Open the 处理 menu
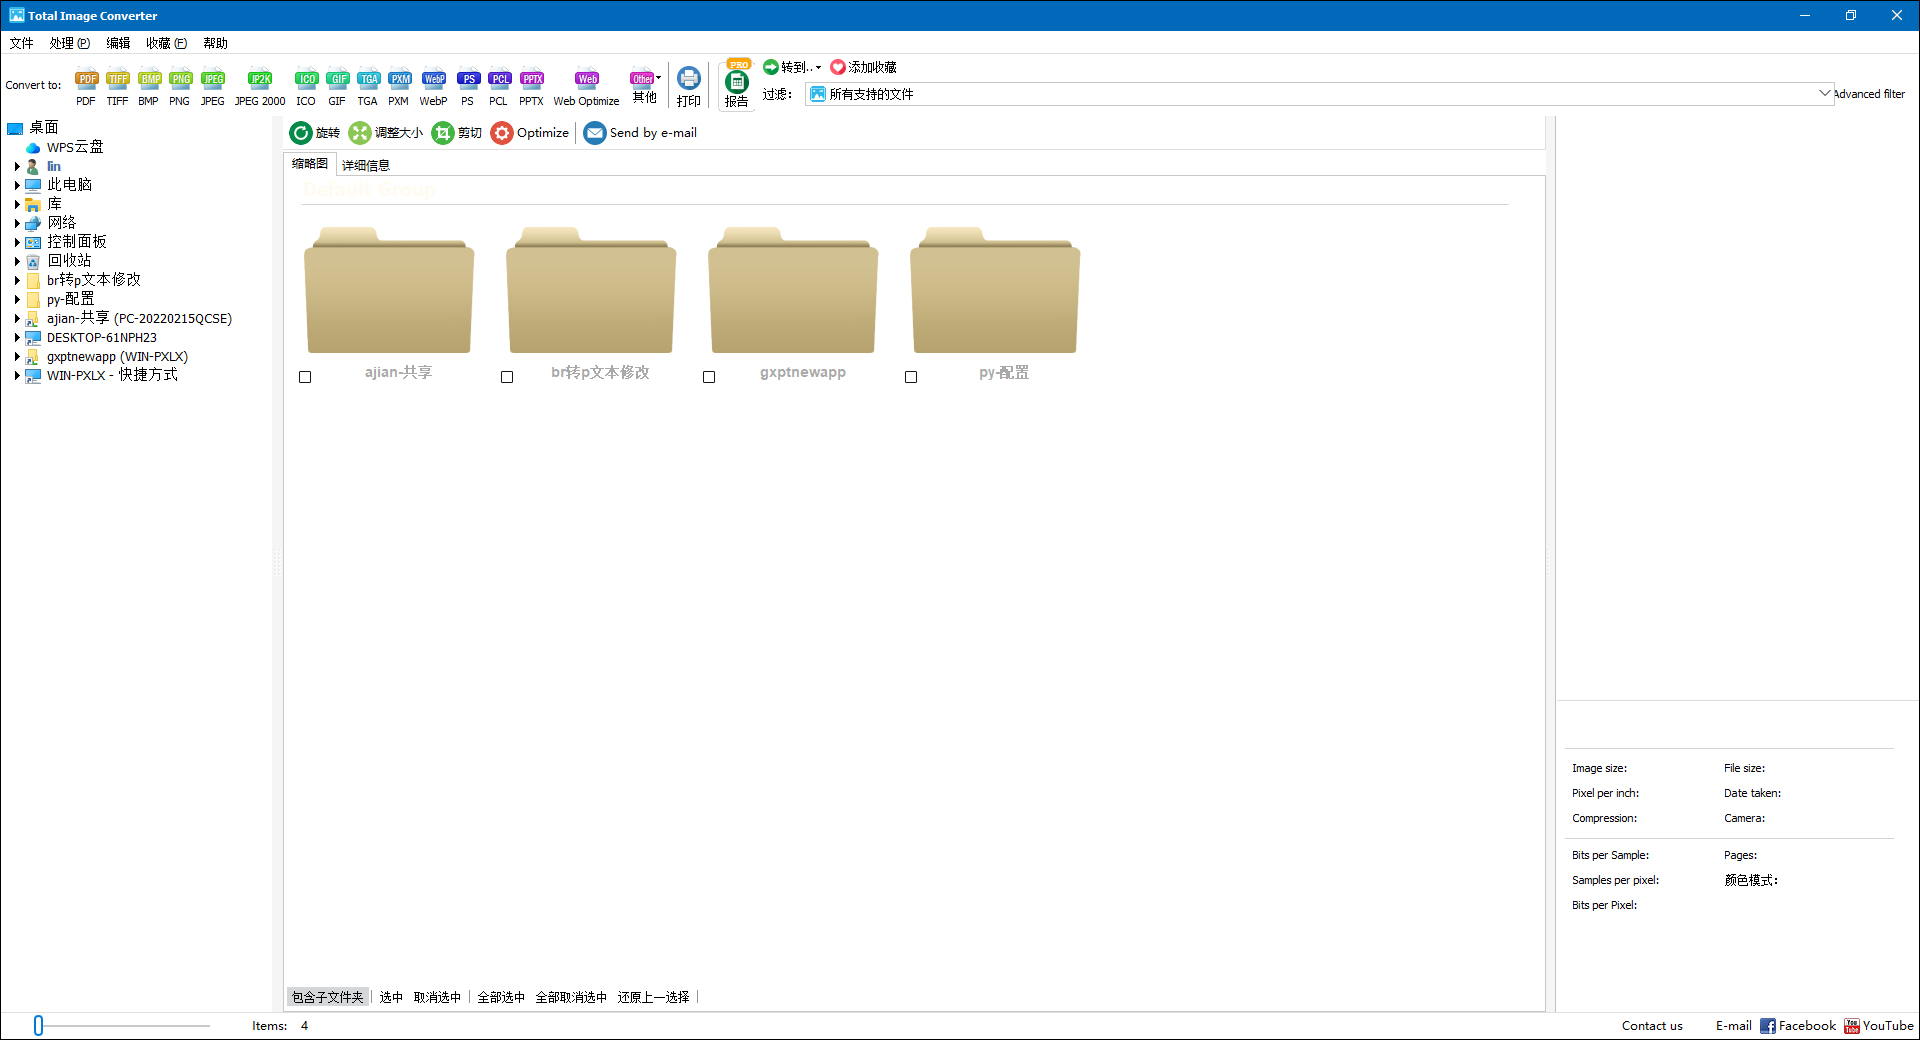 click(69, 43)
